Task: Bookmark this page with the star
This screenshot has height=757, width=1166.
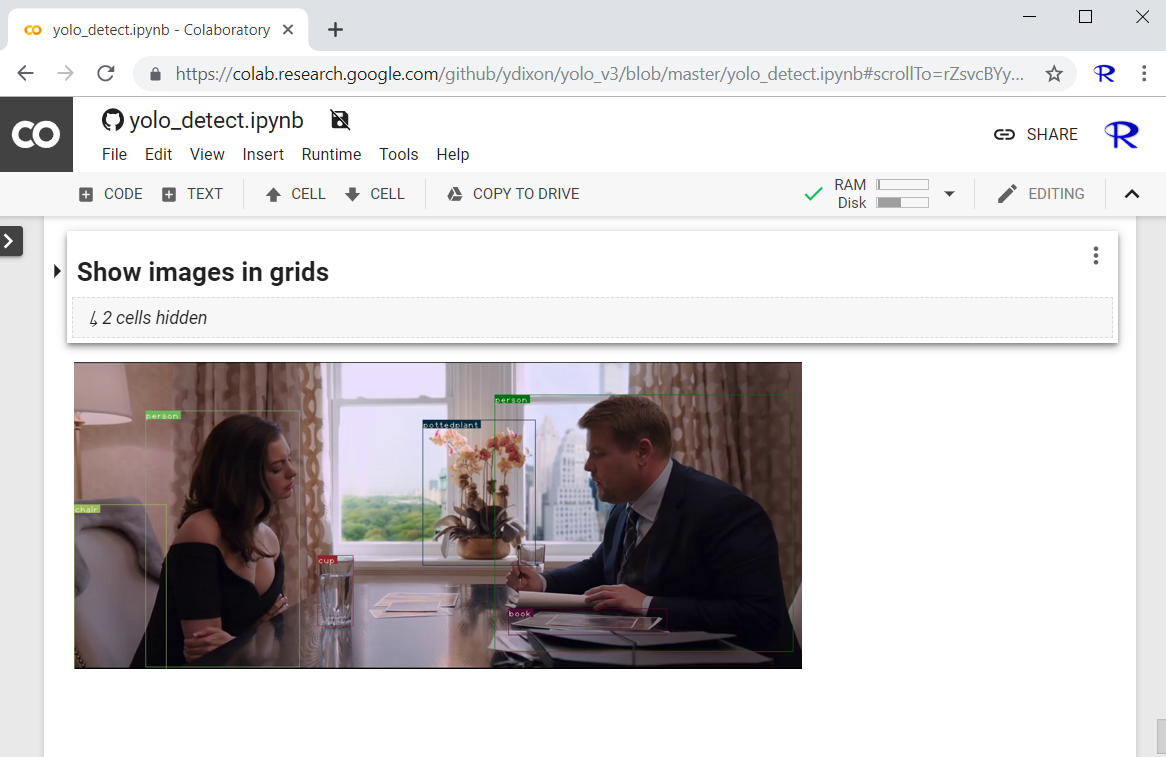Action: (1054, 74)
